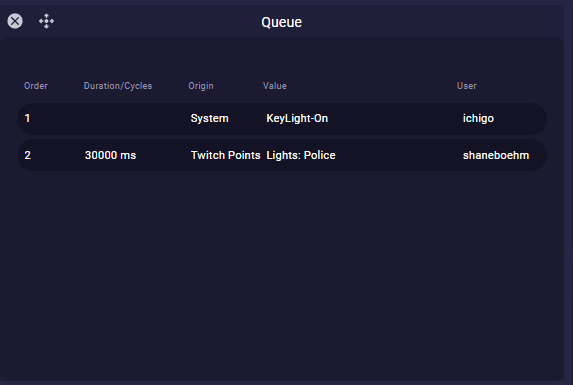Image resolution: width=573 pixels, height=385 pixels.
Task: Select order number 2 in the queue
Action: (x=28, y=155)
